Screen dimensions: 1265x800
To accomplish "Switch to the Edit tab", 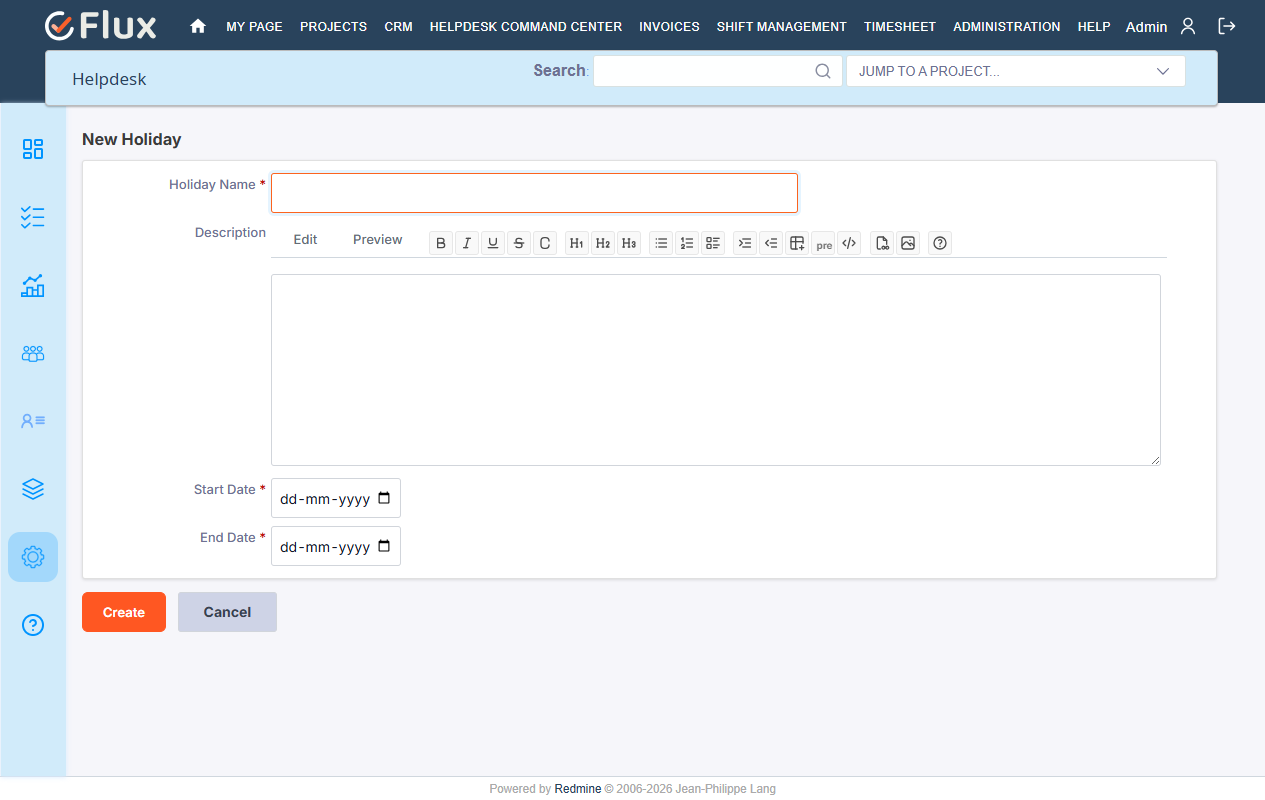I will point(305,240).
